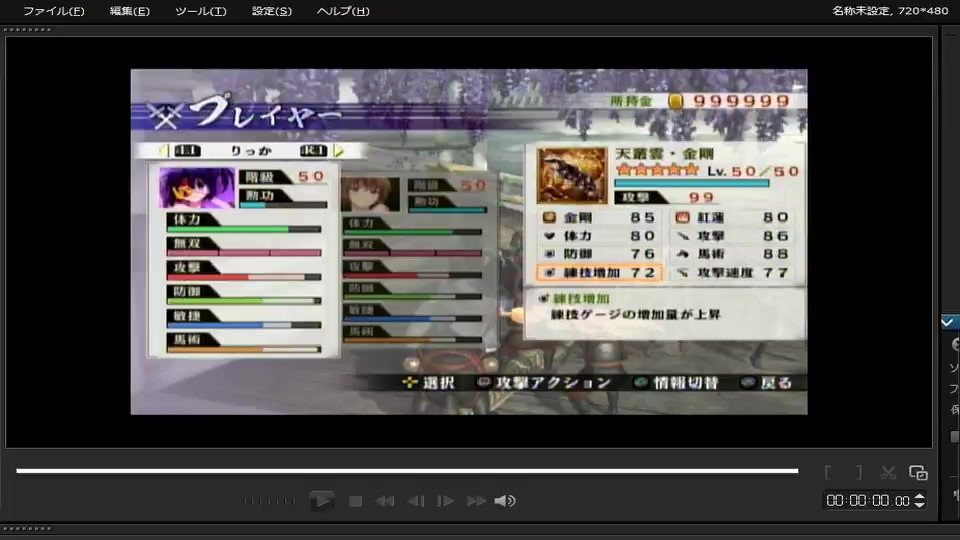Click the blue checkmark on right panel
The height and width of the screenshot is (540, 960).
click(948, 322)
